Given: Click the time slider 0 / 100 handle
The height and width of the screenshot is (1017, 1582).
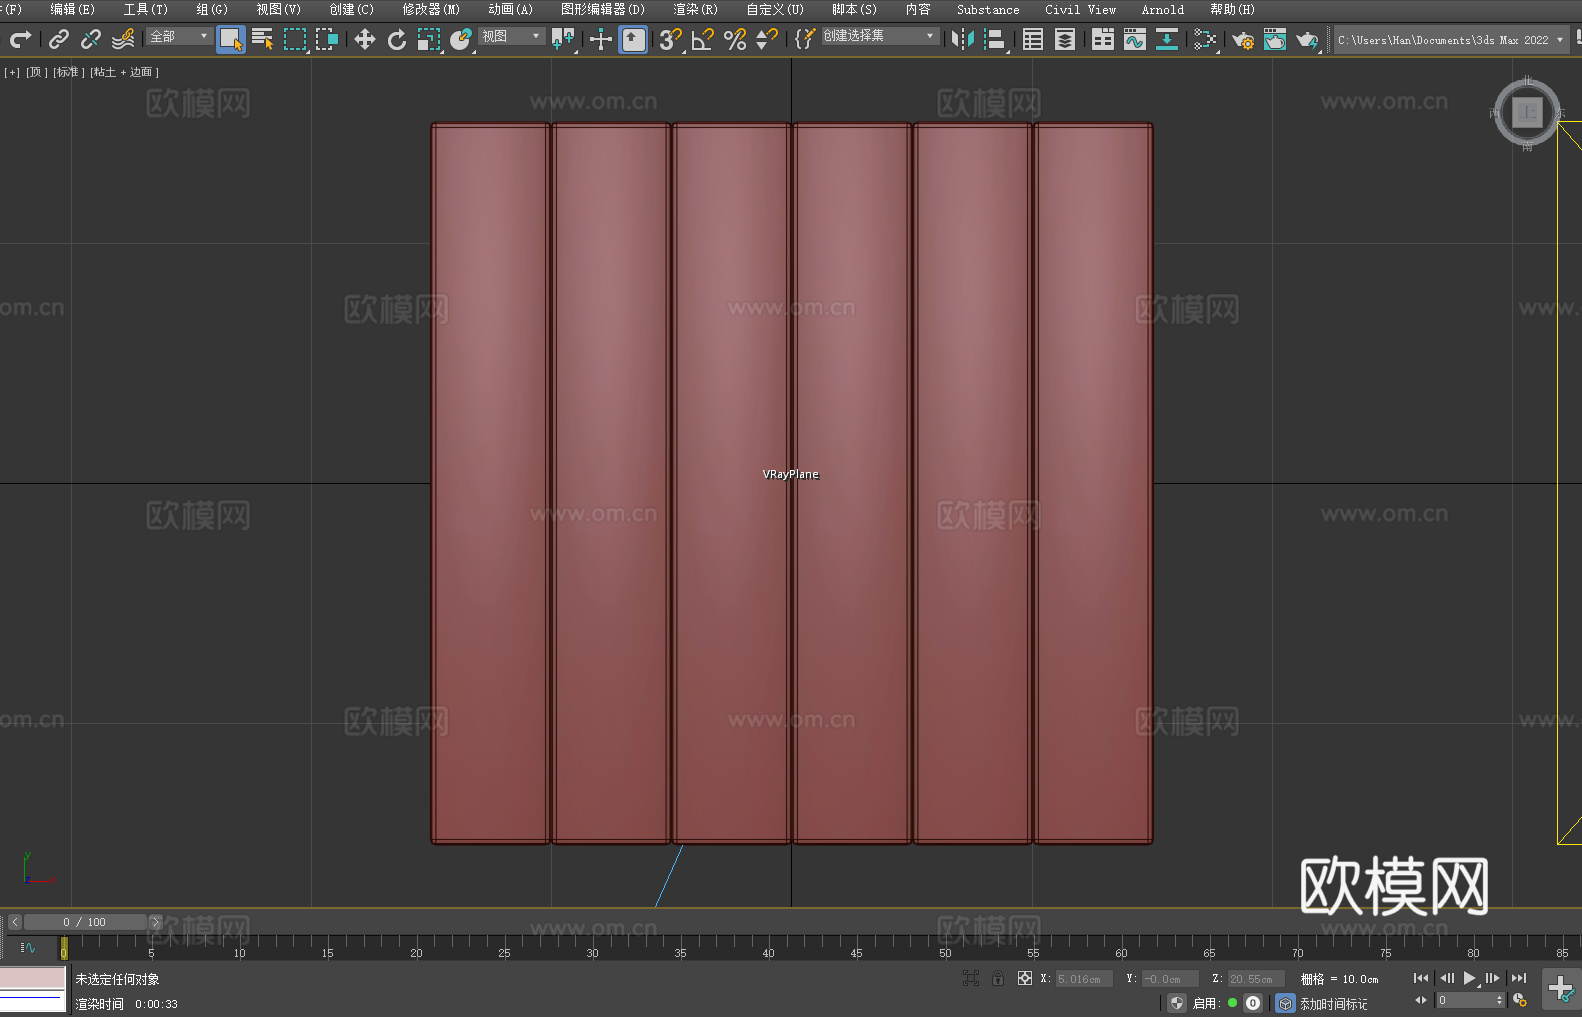Looking at the screenshot, I should tap(85, 922).
